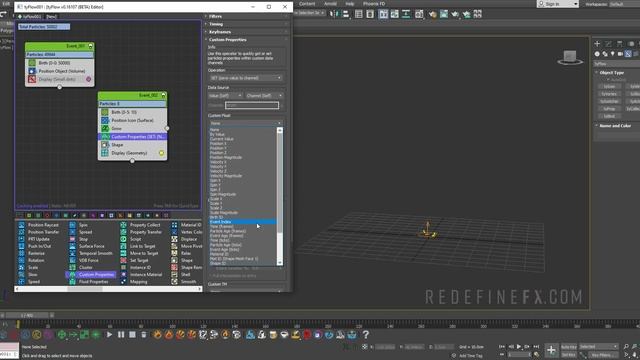Choose Position Magnitude from the list
640x360 pixels.
[x=226, y=157]
